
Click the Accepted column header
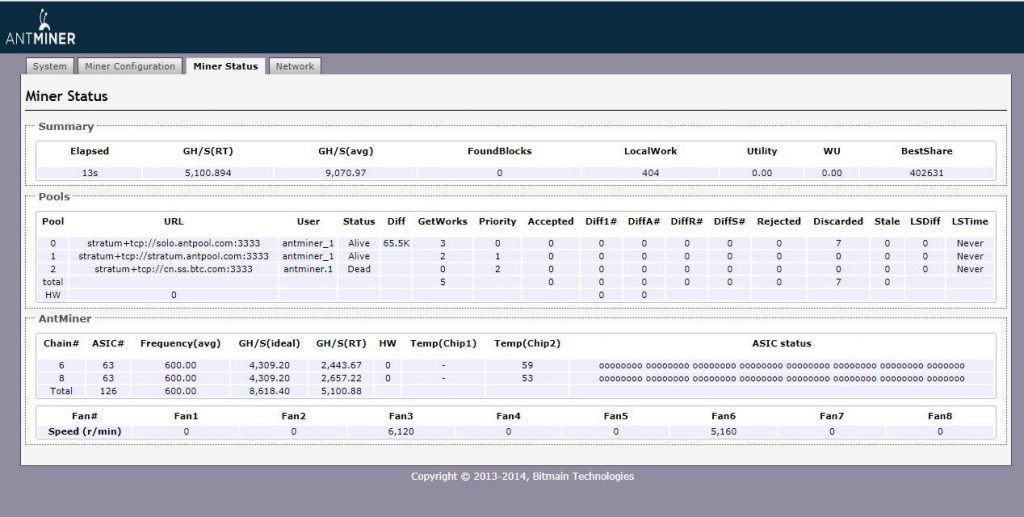click(551, 221)
